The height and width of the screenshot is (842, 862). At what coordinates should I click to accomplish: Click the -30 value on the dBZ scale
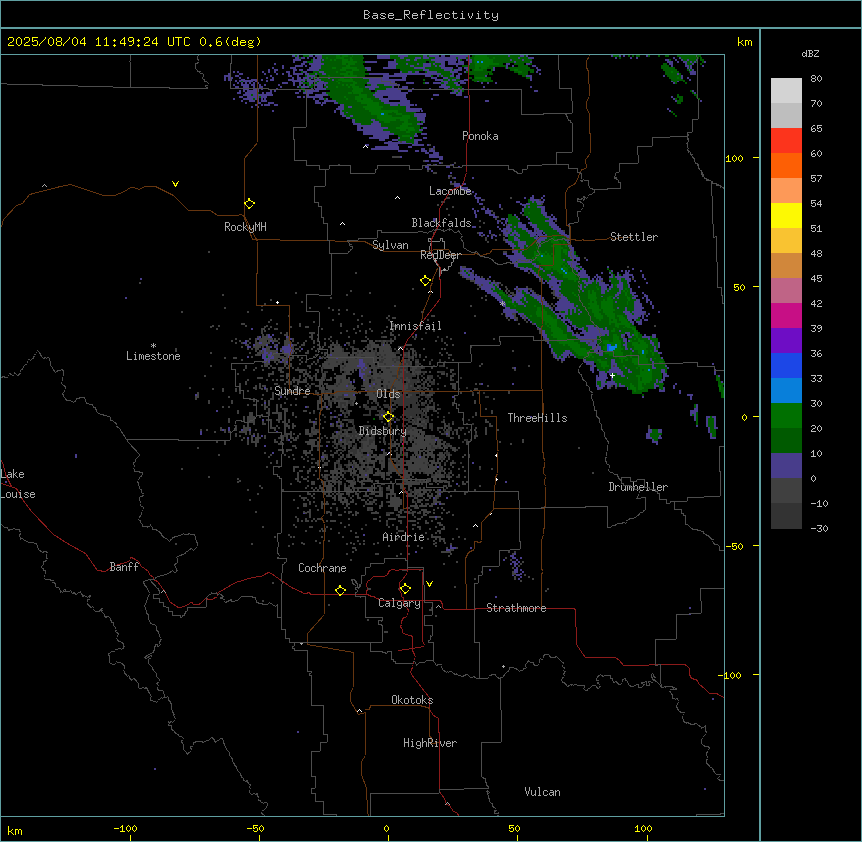[x=819, y=528]
